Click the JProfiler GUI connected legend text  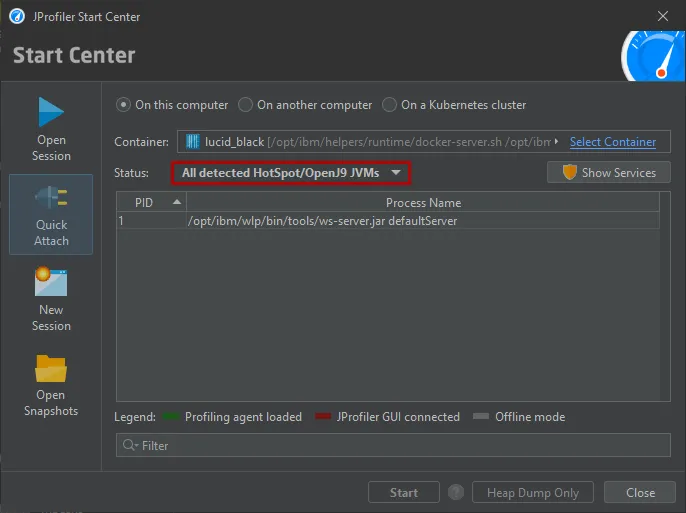(398, 417)
